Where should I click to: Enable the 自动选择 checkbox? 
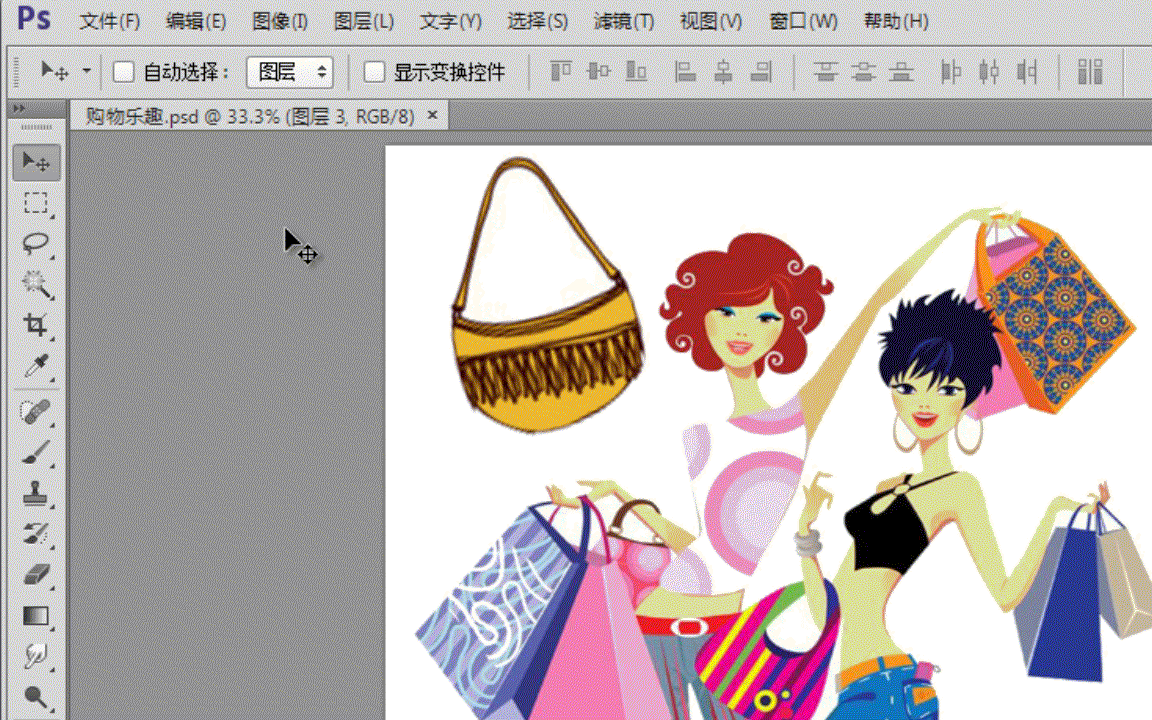(x=123, y=72)
